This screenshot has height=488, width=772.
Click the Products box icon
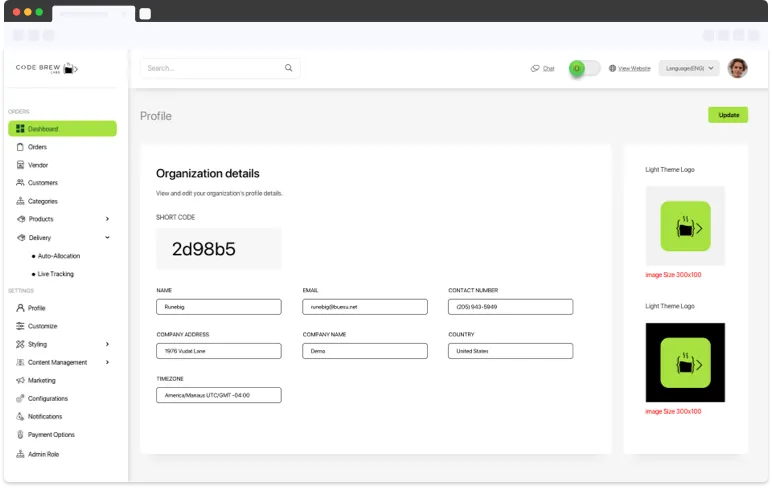[21, 219]
